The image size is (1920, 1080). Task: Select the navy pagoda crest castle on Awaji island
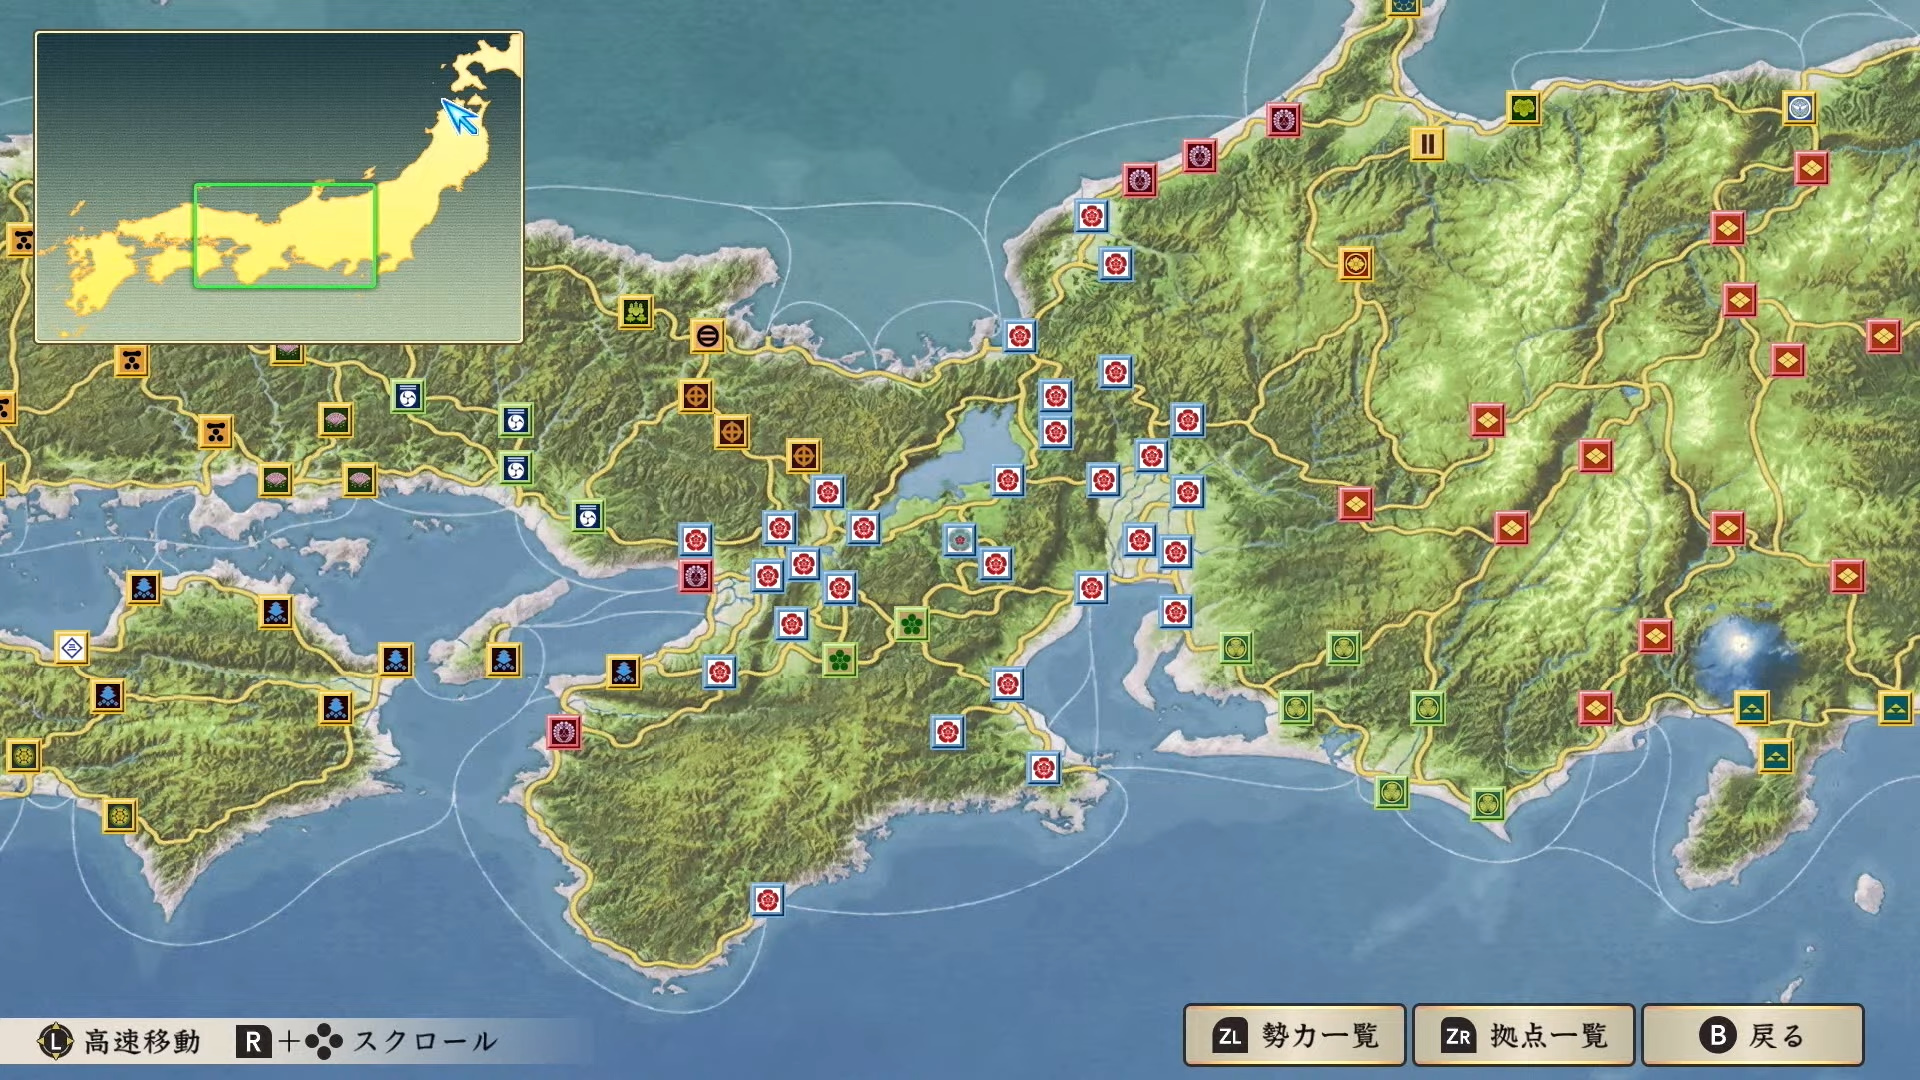[503, 660]
